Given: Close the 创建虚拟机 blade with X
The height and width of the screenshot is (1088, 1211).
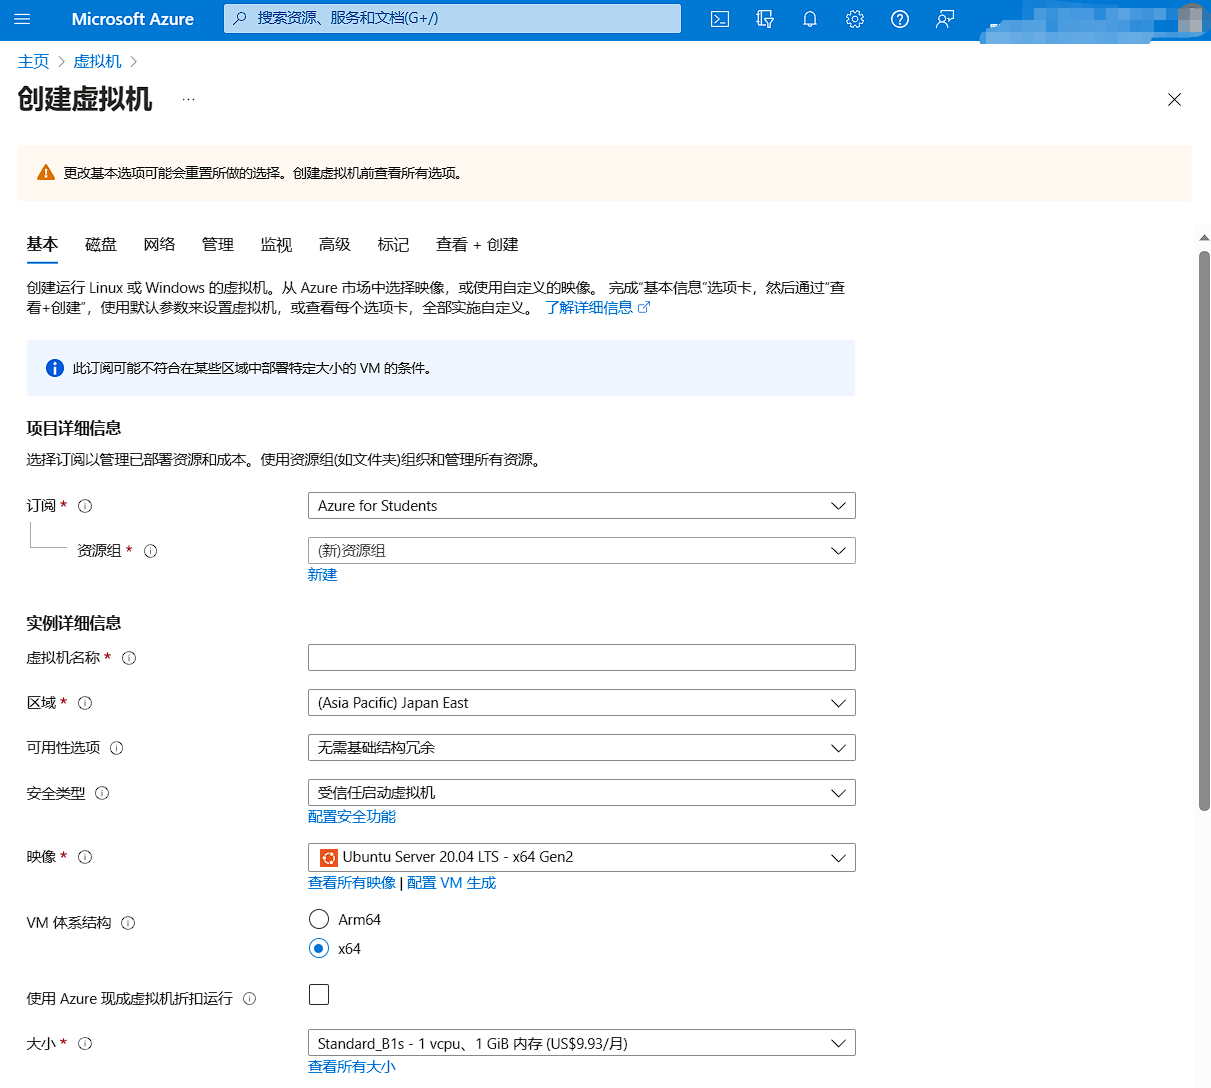Looking at the screenshot, I should pos(1175,99).
